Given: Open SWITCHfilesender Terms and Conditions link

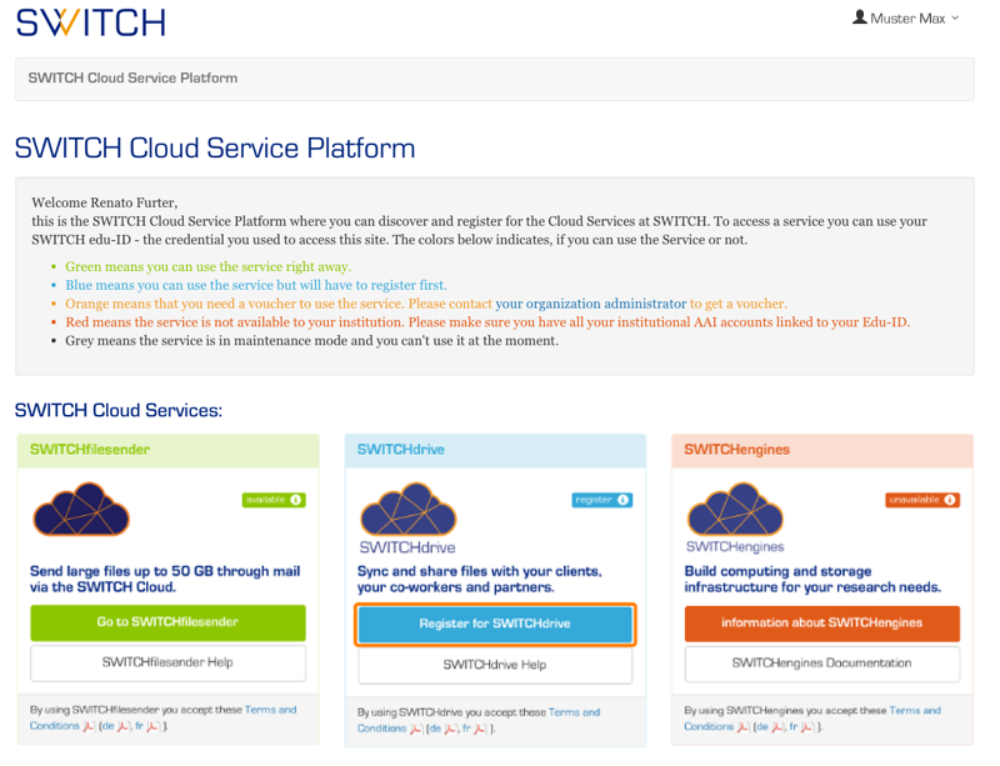Looking at the screenshot, I should (270, 709).
